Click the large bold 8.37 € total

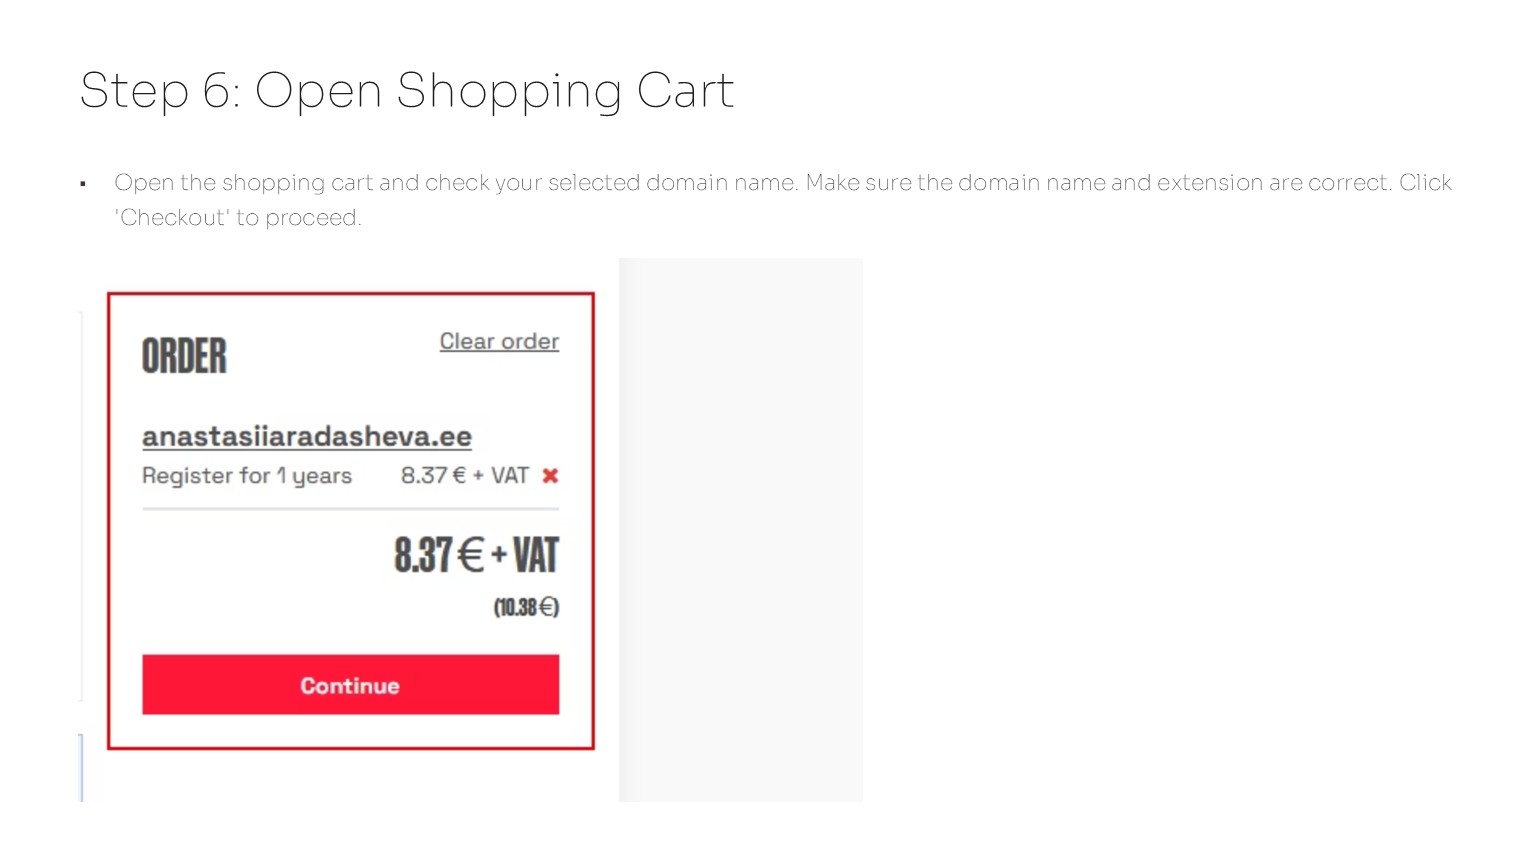pyautogui.click(x=424, y=556)
